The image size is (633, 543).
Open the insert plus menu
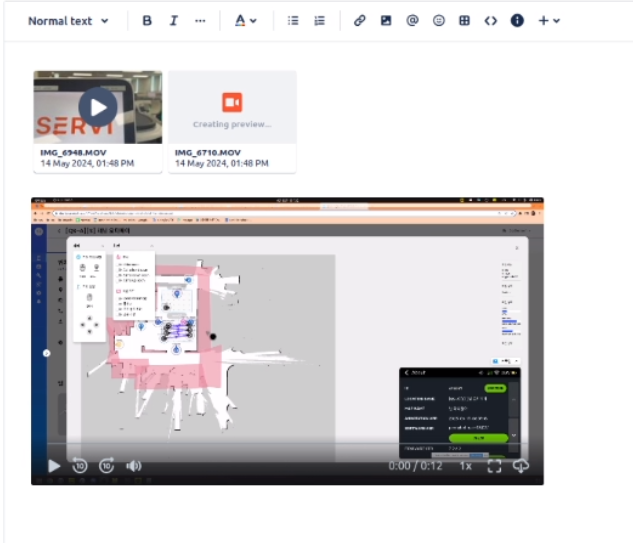pyautogui.click(x=549, y=21)
